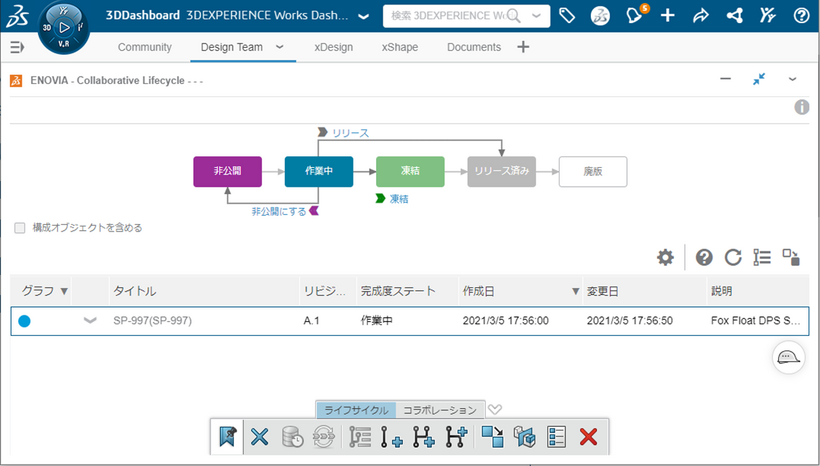820x466 pixels.
Task: Click the リリース transition link
Action: point(350,133)
